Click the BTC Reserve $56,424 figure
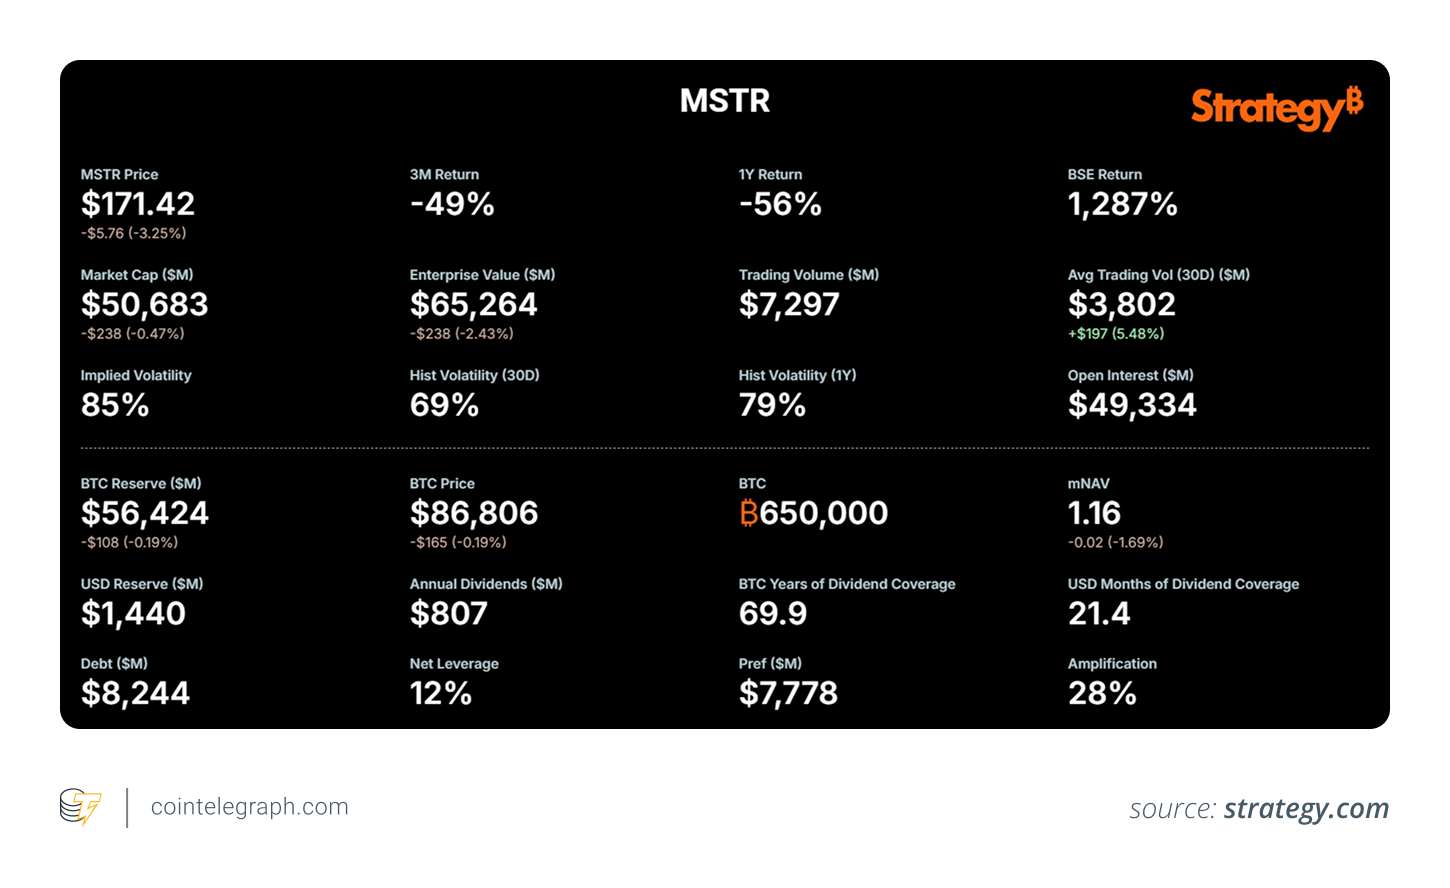The image size is (1450, 888). point(145,513)
